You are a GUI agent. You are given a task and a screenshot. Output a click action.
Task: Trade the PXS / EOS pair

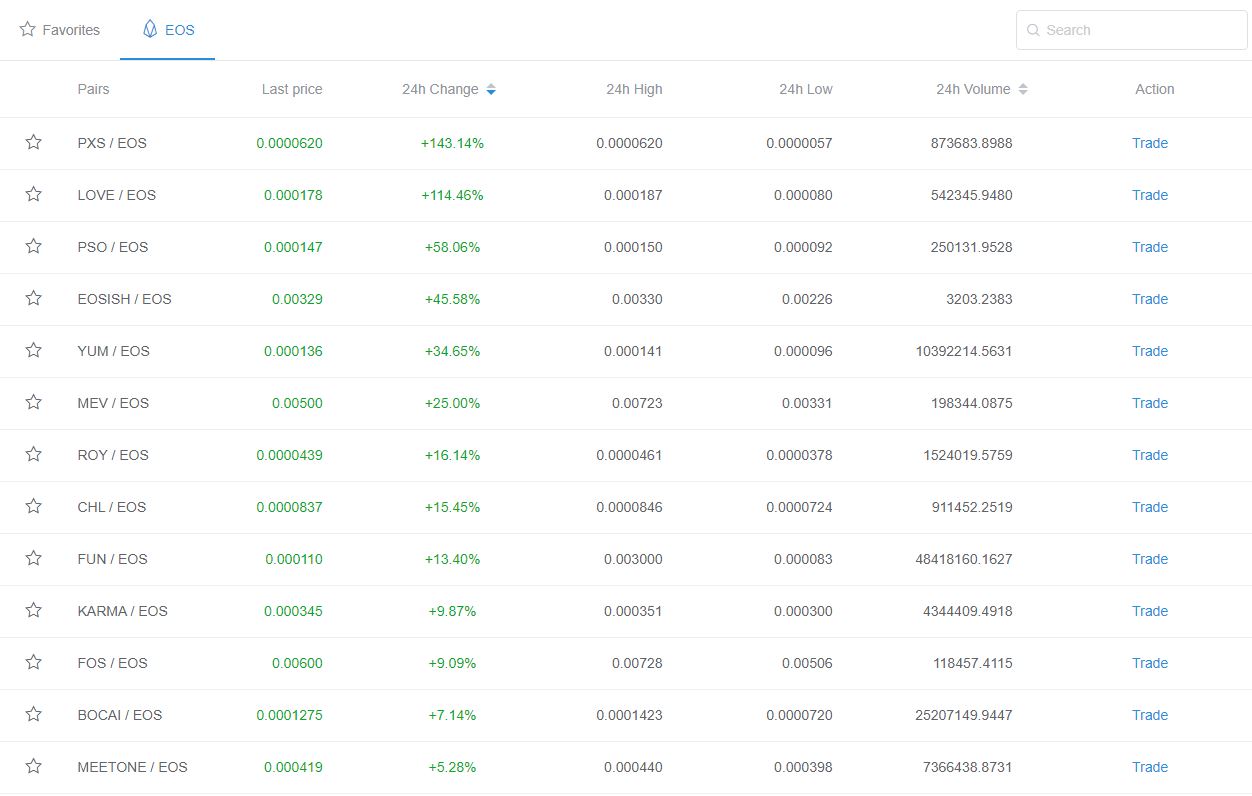[1150, 143]
